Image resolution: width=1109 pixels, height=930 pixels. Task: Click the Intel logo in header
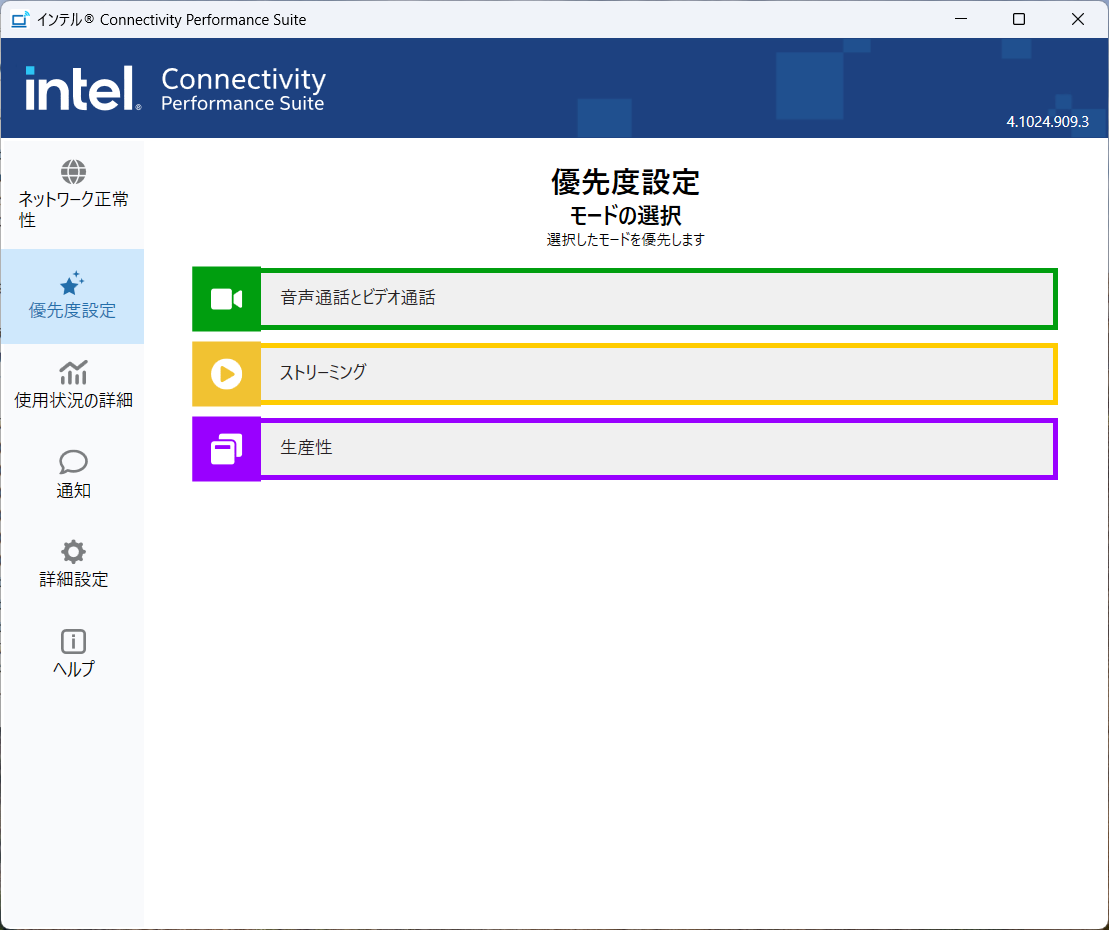tap(81, 89)
